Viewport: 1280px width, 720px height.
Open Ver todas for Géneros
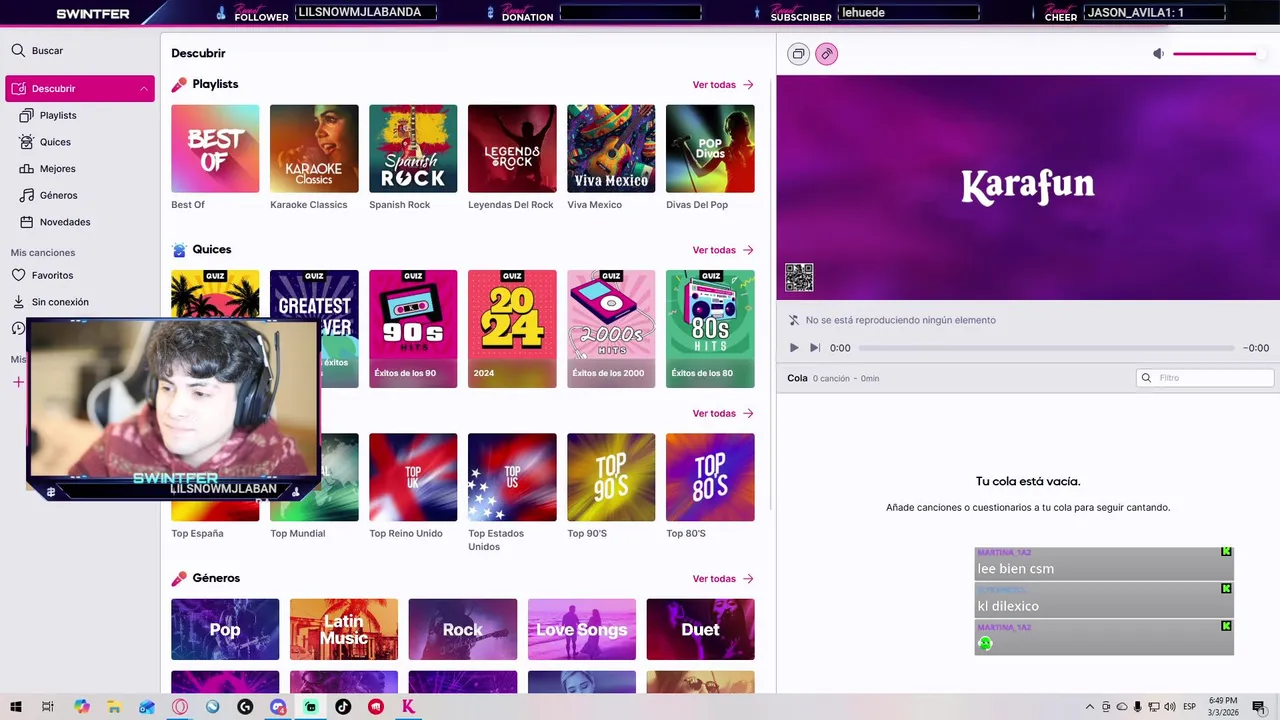point(723,579)
